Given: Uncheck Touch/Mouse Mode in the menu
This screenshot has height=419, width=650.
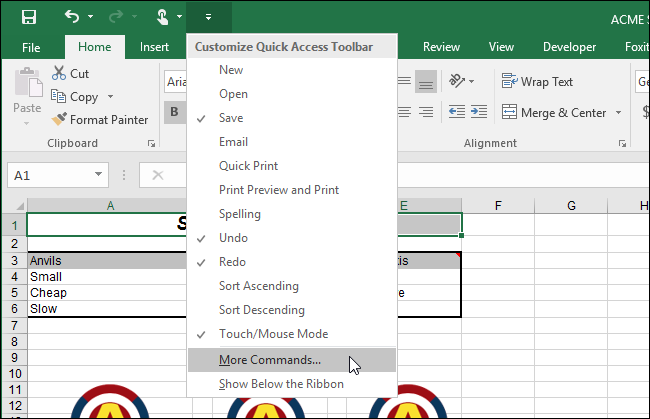Looking at the screenshot, I should [292, 334].
